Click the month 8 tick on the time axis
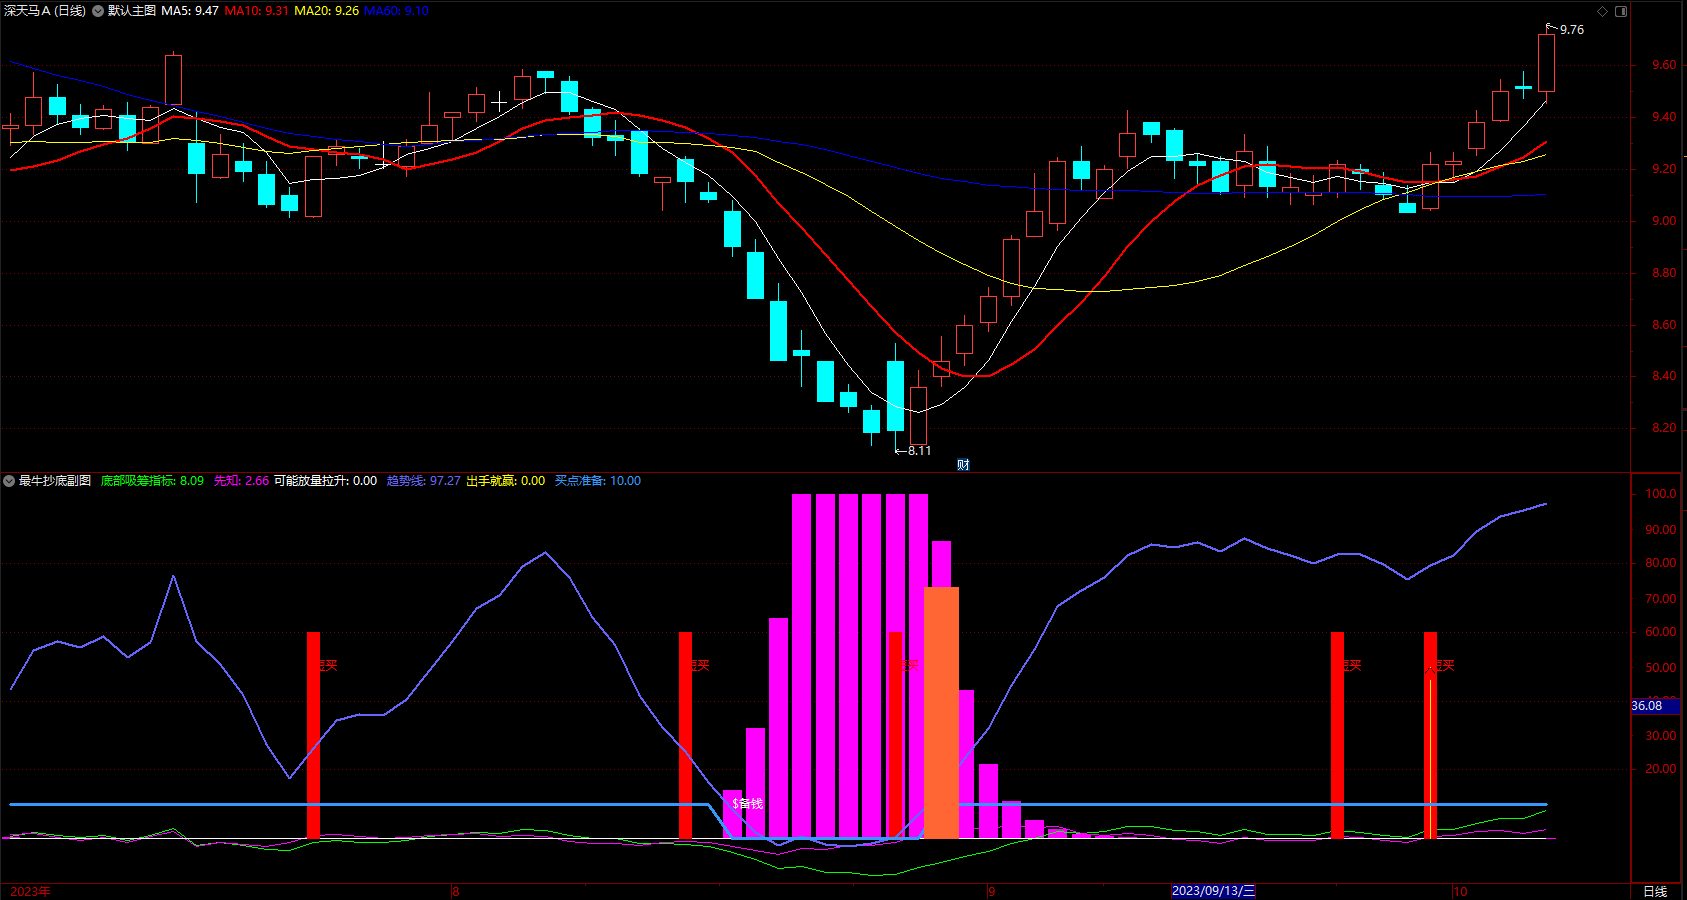This screenshot has height=900, width=1687. (x=455, y=891)
